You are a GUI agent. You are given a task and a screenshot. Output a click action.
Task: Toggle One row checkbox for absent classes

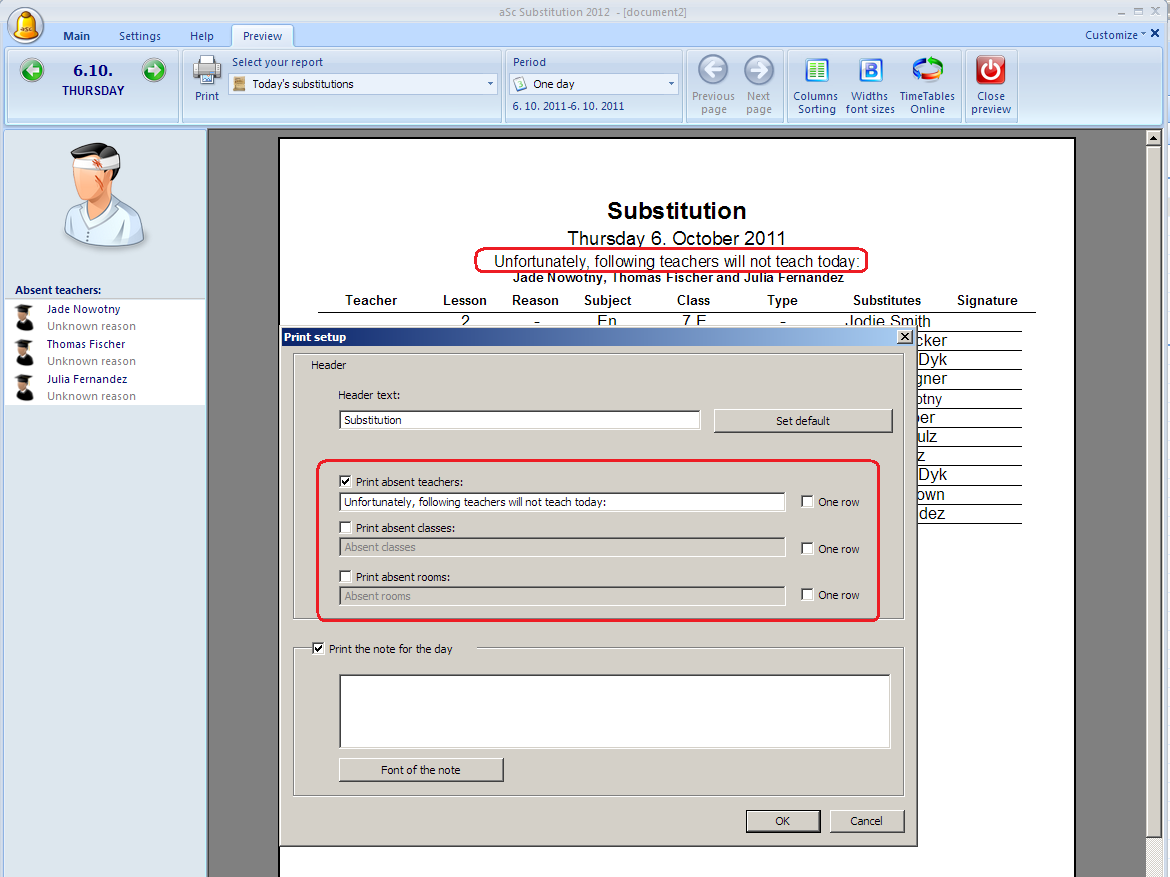point(807,548)
